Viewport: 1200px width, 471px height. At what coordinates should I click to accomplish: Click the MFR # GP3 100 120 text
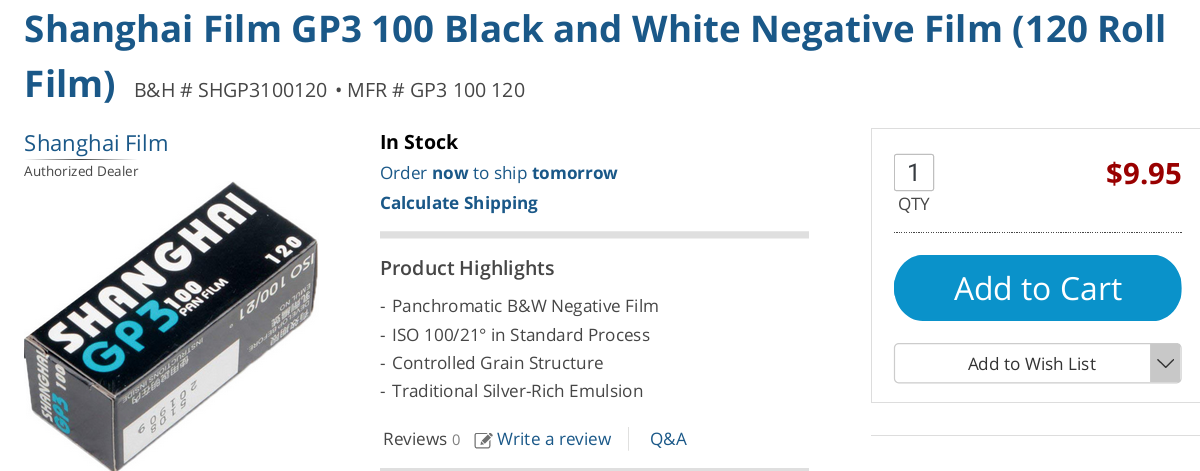point(436,90)
